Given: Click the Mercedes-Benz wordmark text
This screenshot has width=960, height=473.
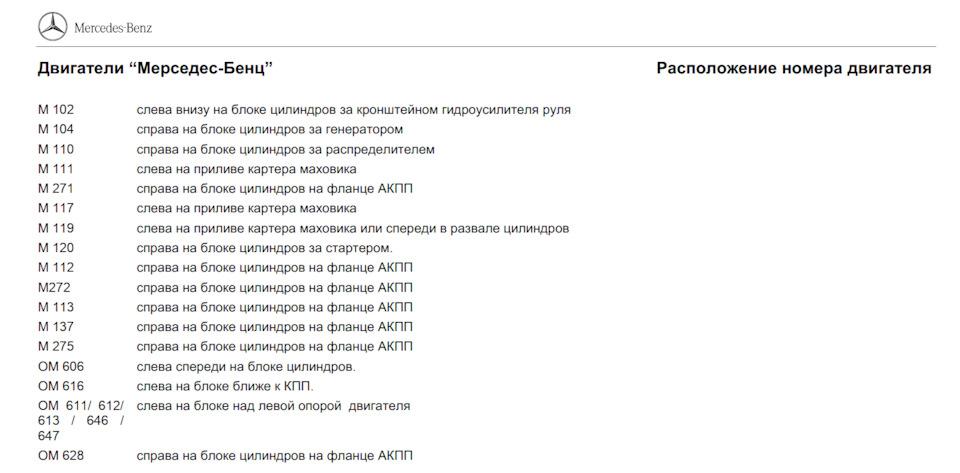Looking at the screenshot, I should (113, 27).
